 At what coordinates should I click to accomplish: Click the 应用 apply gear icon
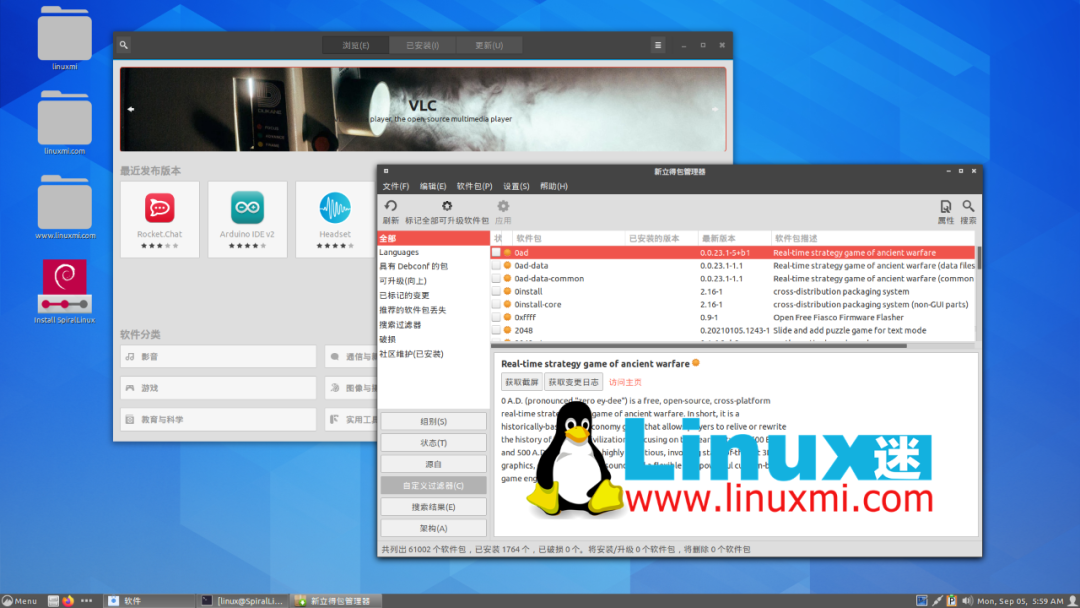tap(503, 206)
